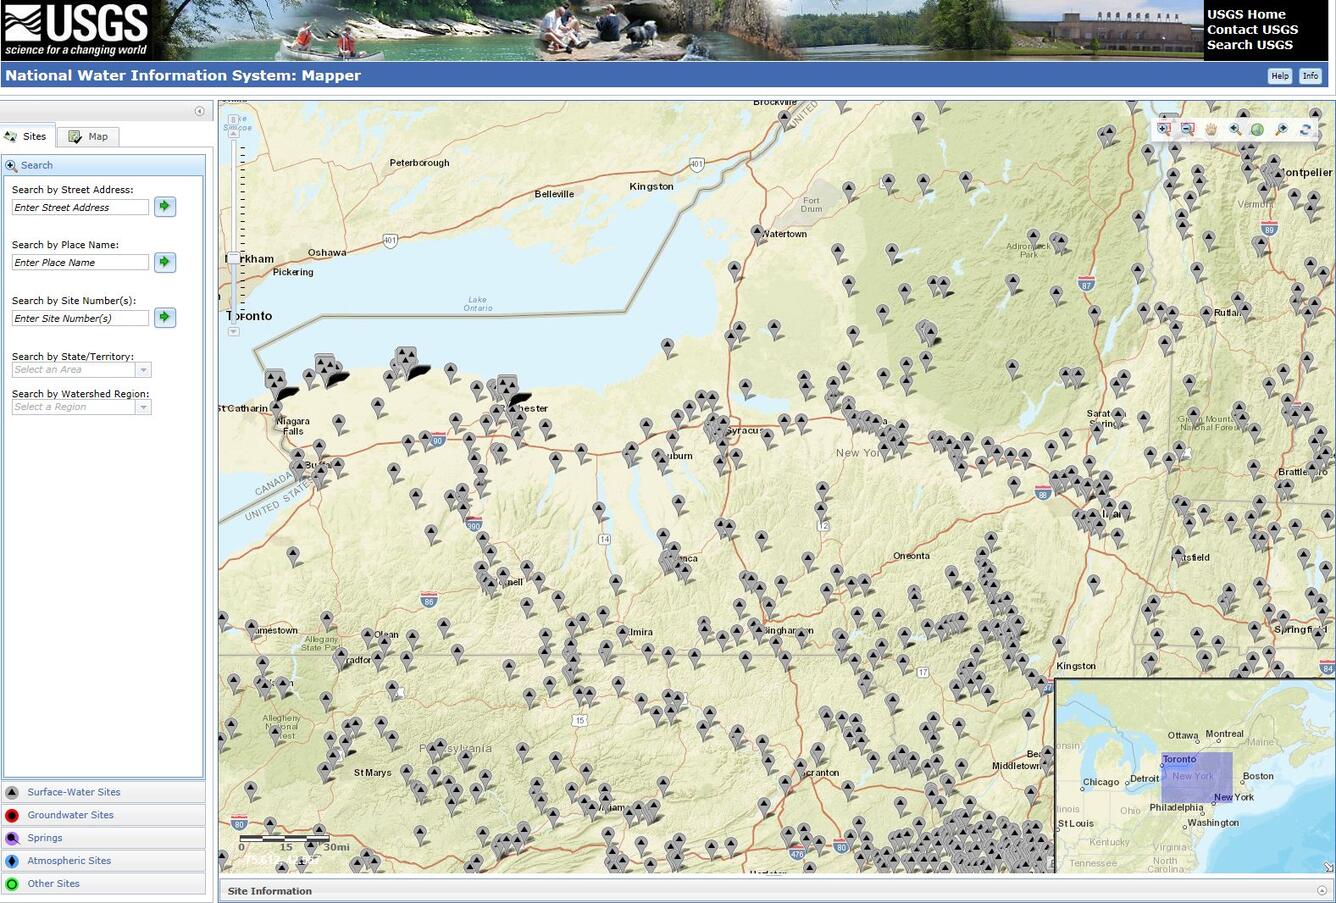
Task: Zoom to full extent globe icon
Action: [x=1258, y=129]
